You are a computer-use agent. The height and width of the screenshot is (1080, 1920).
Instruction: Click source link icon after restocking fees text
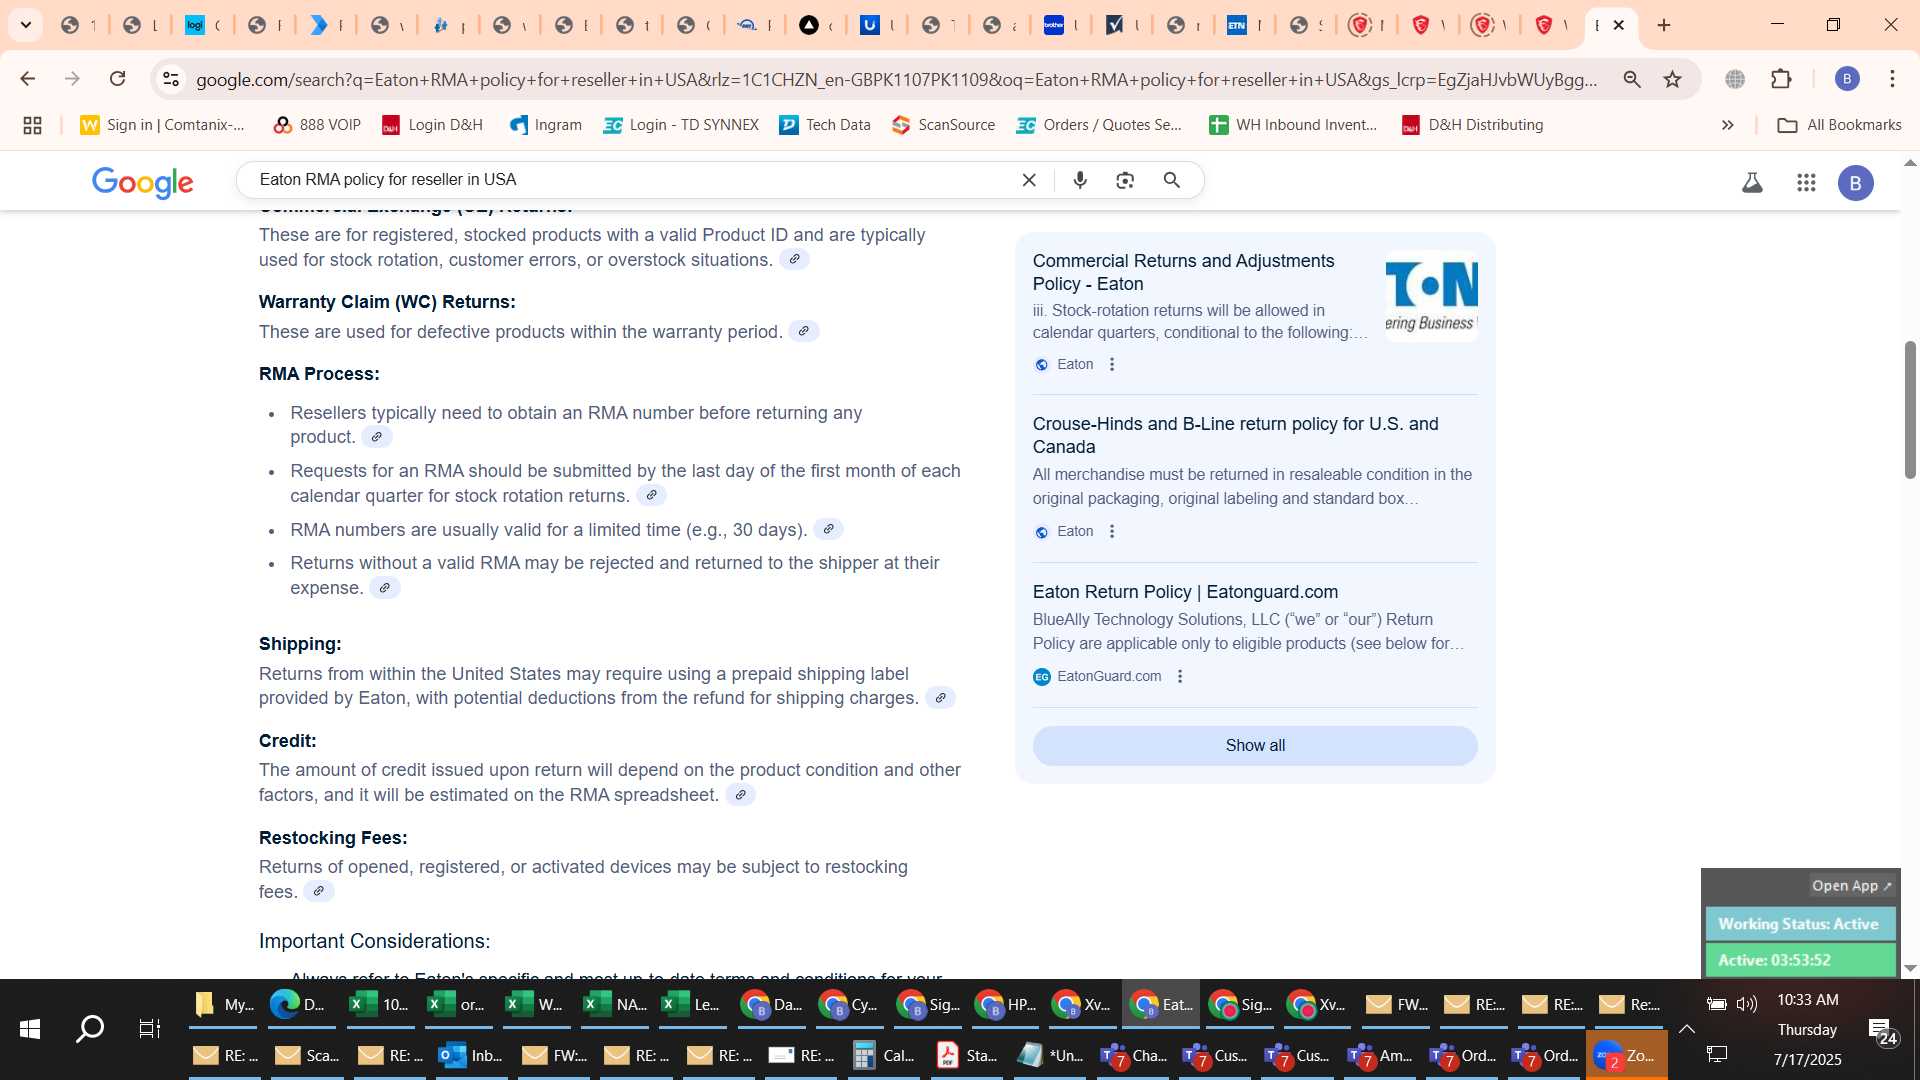[319, 891]
